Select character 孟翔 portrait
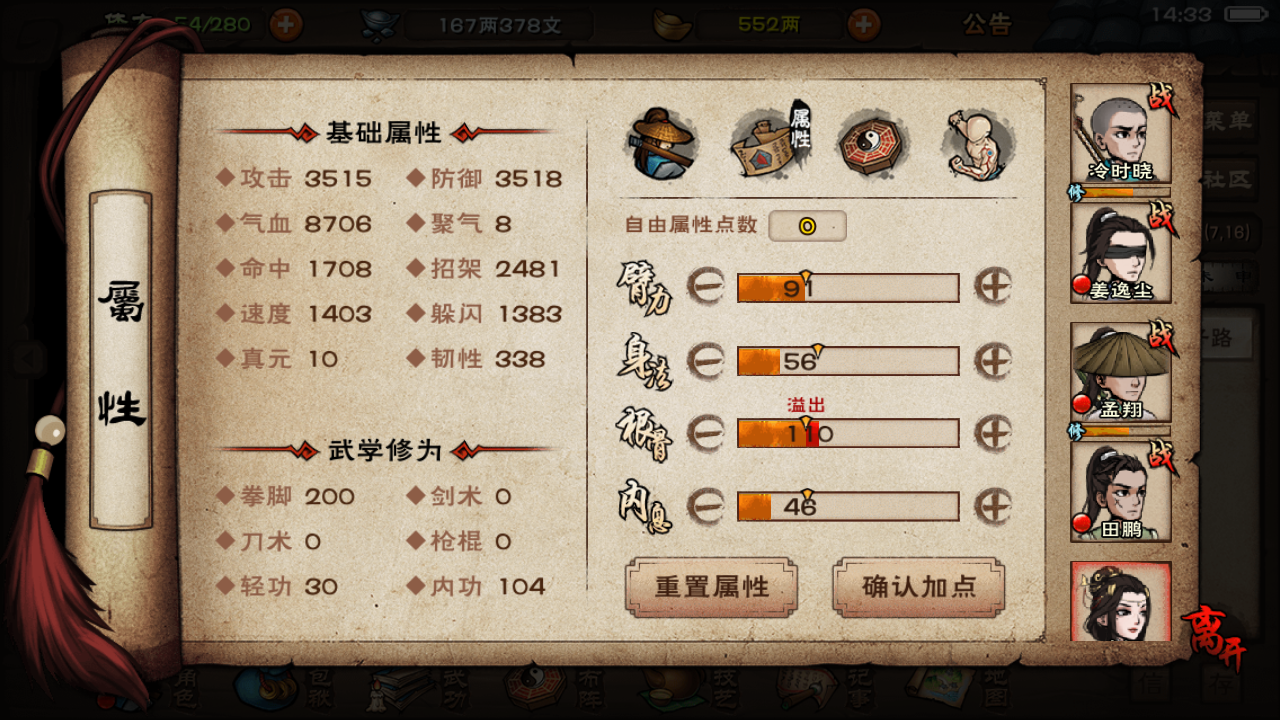 (1121, 372)
